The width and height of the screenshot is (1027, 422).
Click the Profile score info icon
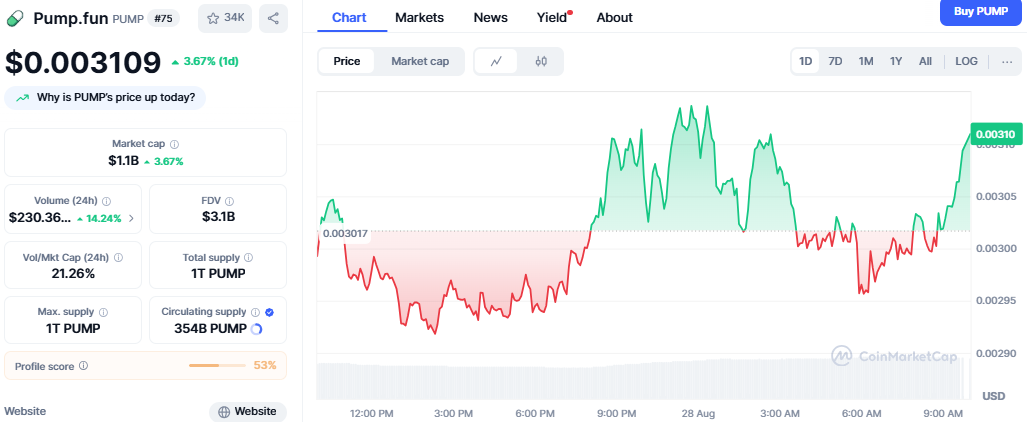click(83, 366)
